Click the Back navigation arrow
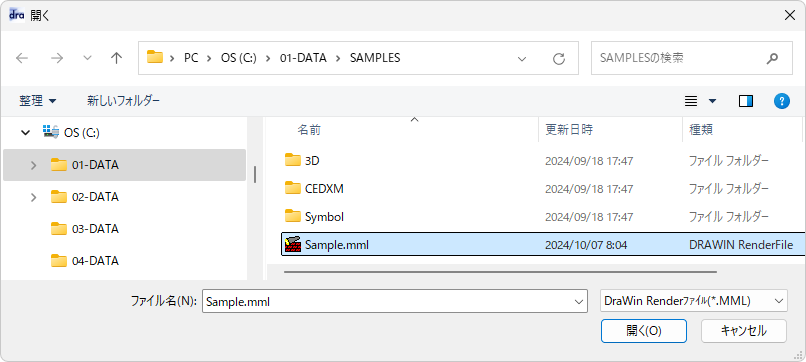Image resolution: width=806 pixels, height=362 pixels. pyautogui.click(x=22, y=58)
